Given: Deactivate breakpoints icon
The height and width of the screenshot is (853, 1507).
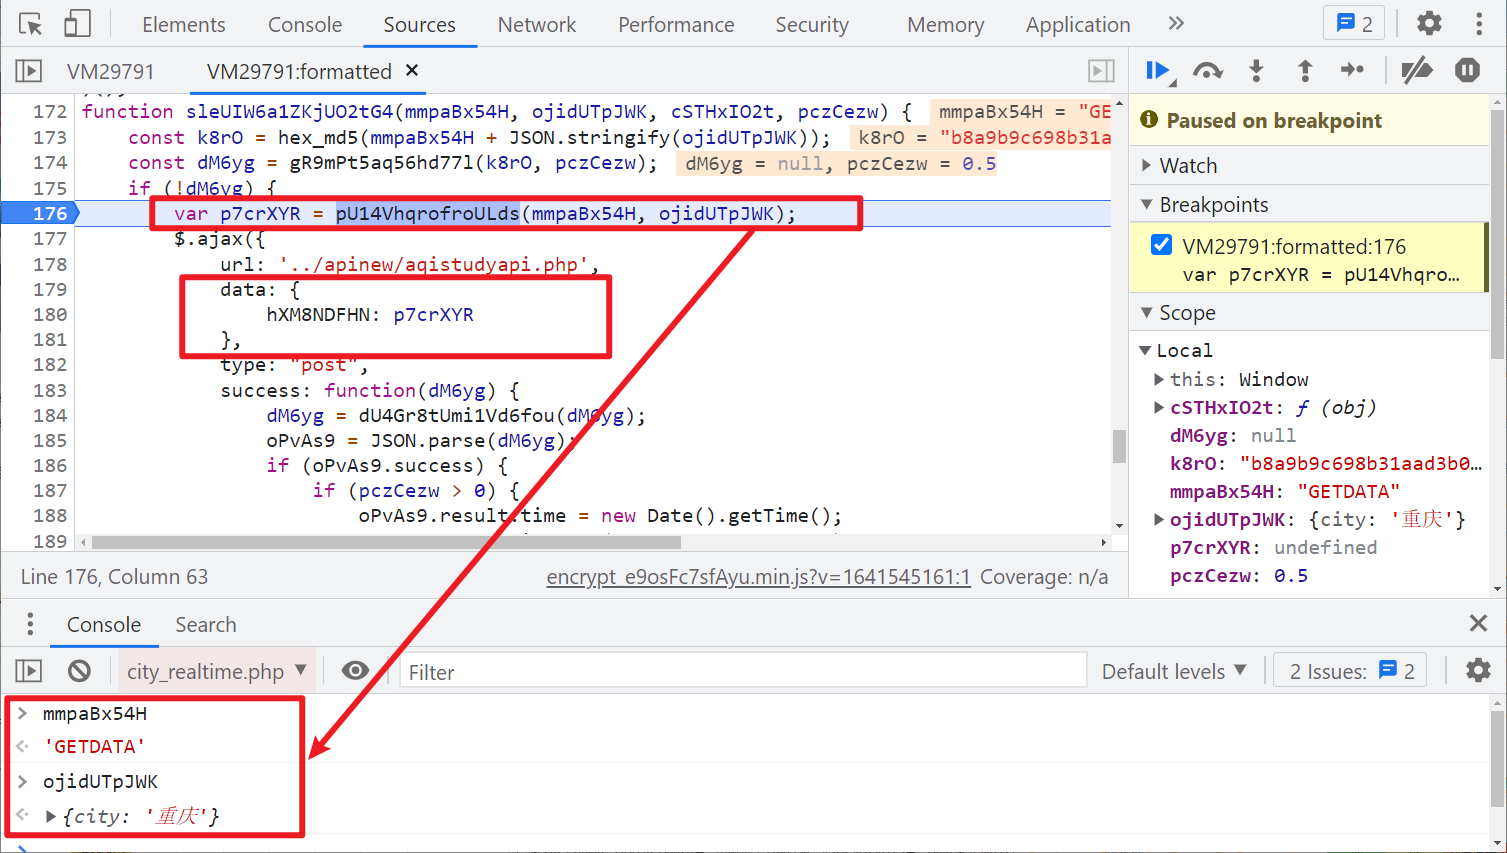Looking at the screenshot, I should pyautogui.click(x=1416, y=70).
